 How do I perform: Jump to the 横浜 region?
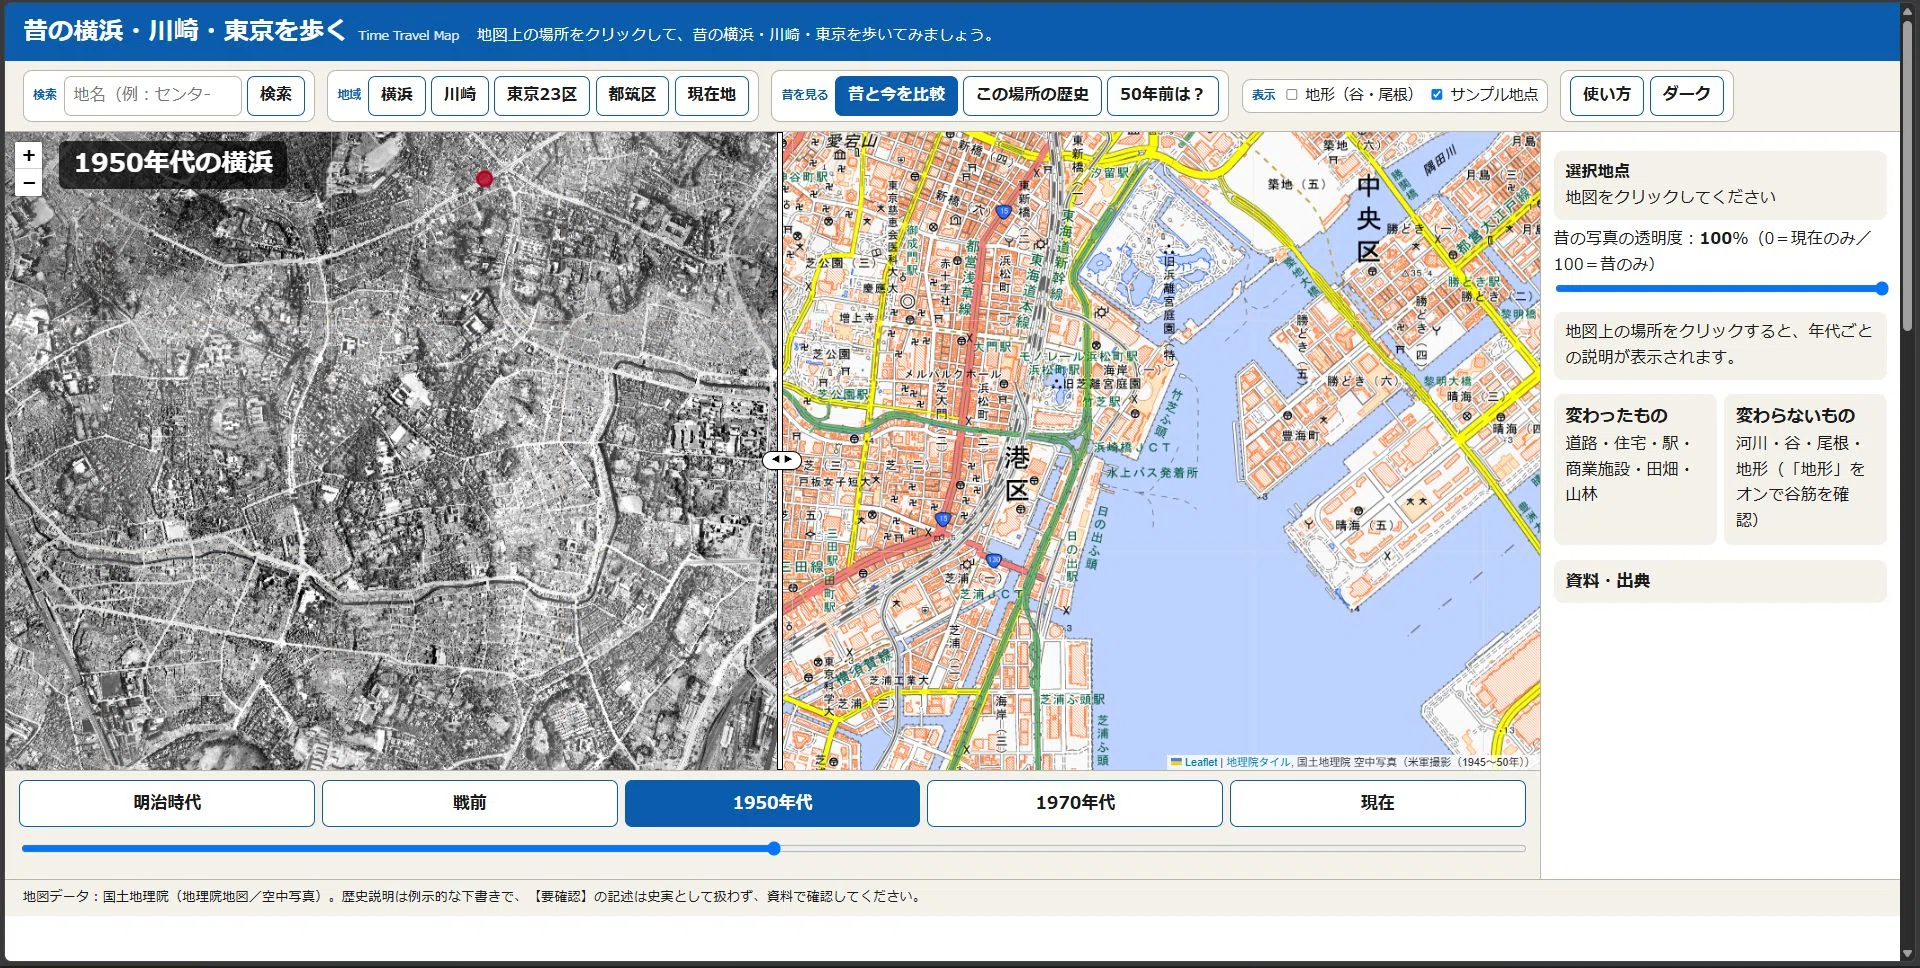397,95
